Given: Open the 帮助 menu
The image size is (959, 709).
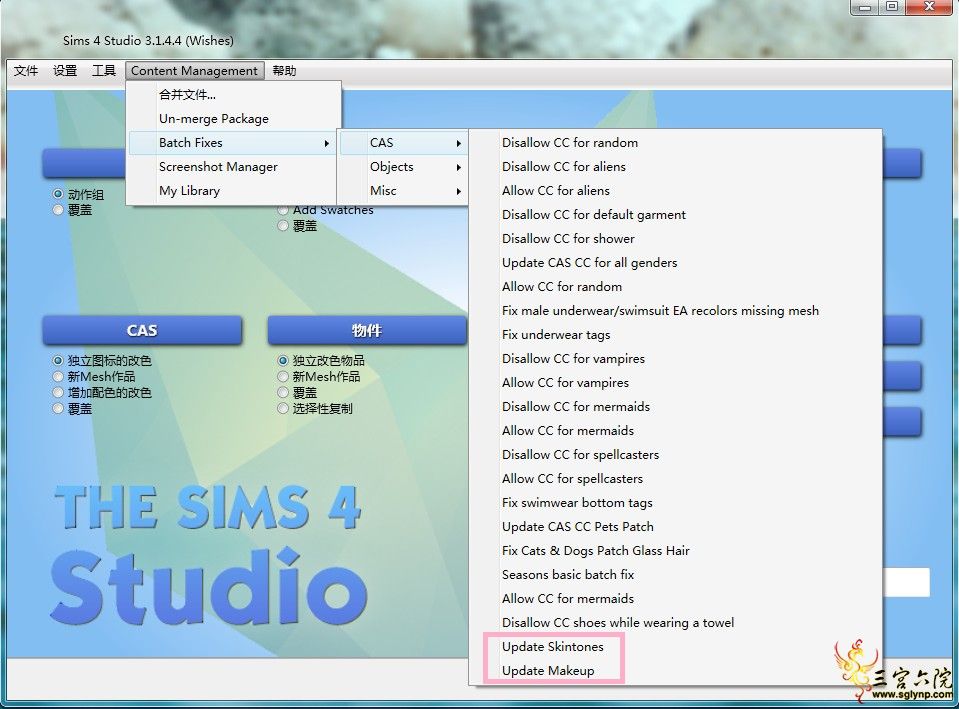Looking at the screenshot, I should [x=284, y=71].
